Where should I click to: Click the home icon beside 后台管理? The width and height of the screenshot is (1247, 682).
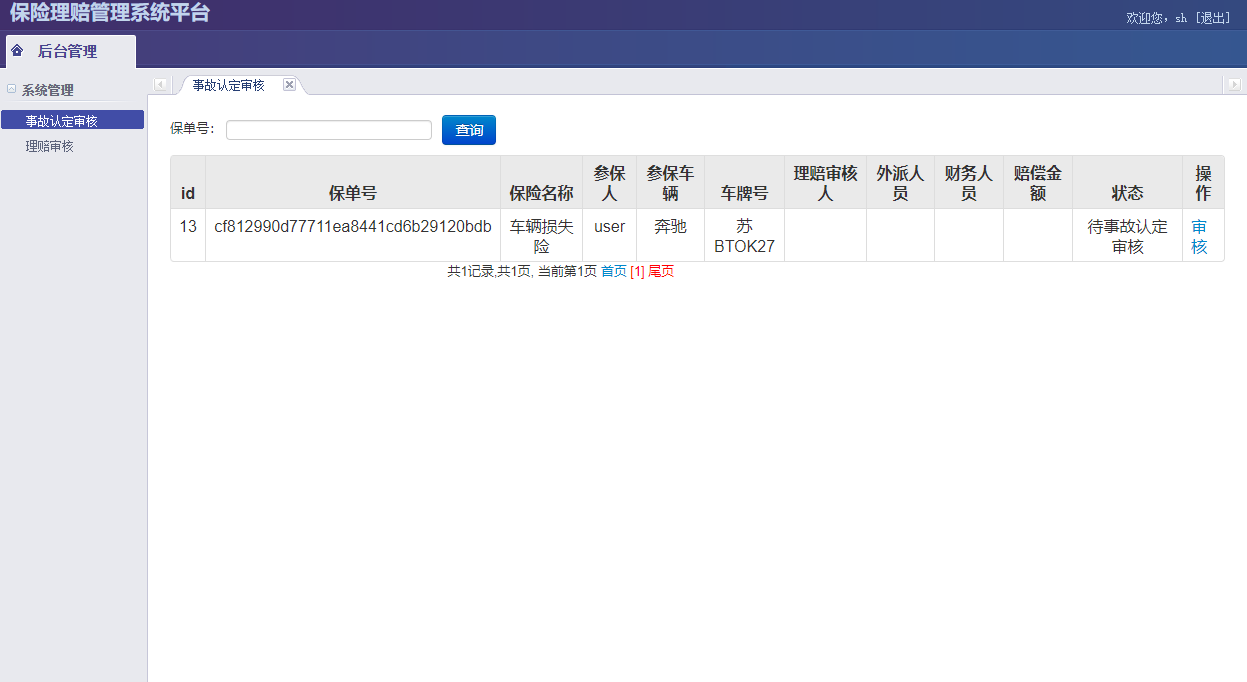(x=17, y=50)
